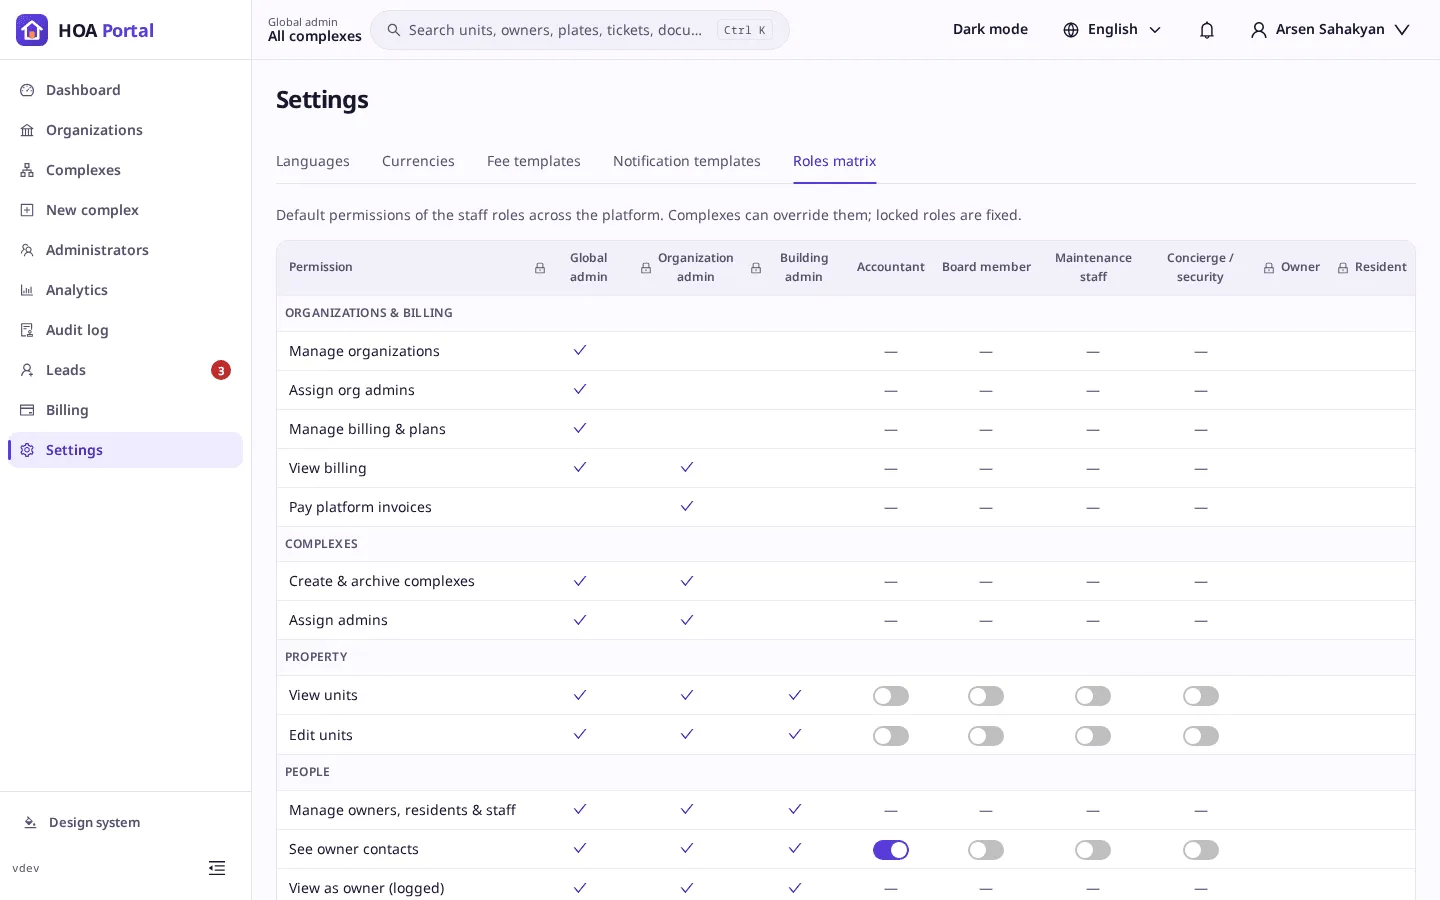Click the Analytics chart icon
This screenshot has width=1440, height=900.
point(27,290)
